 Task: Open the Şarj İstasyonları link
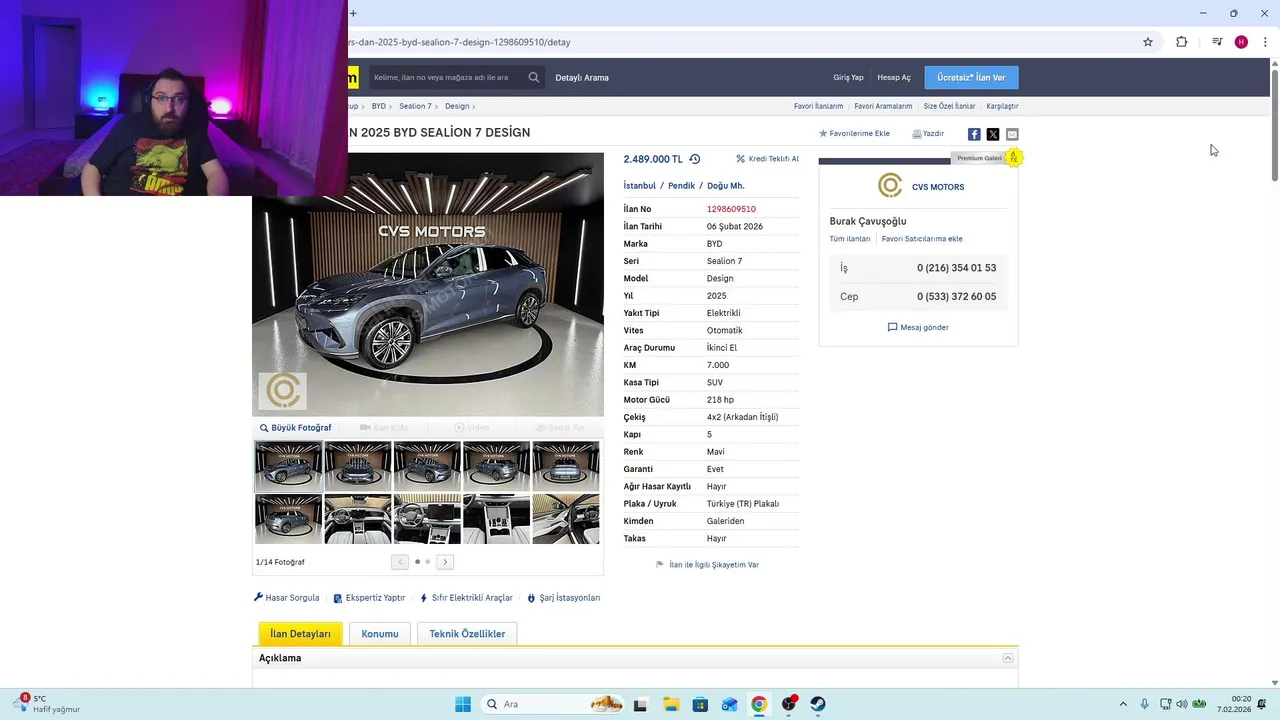coord(564,598)
